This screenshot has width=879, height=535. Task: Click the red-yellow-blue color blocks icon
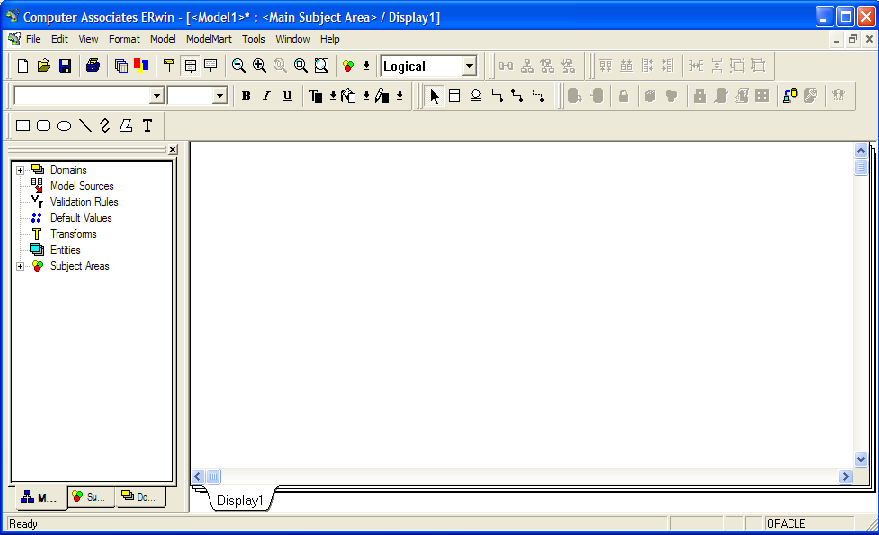coord(141,66)
